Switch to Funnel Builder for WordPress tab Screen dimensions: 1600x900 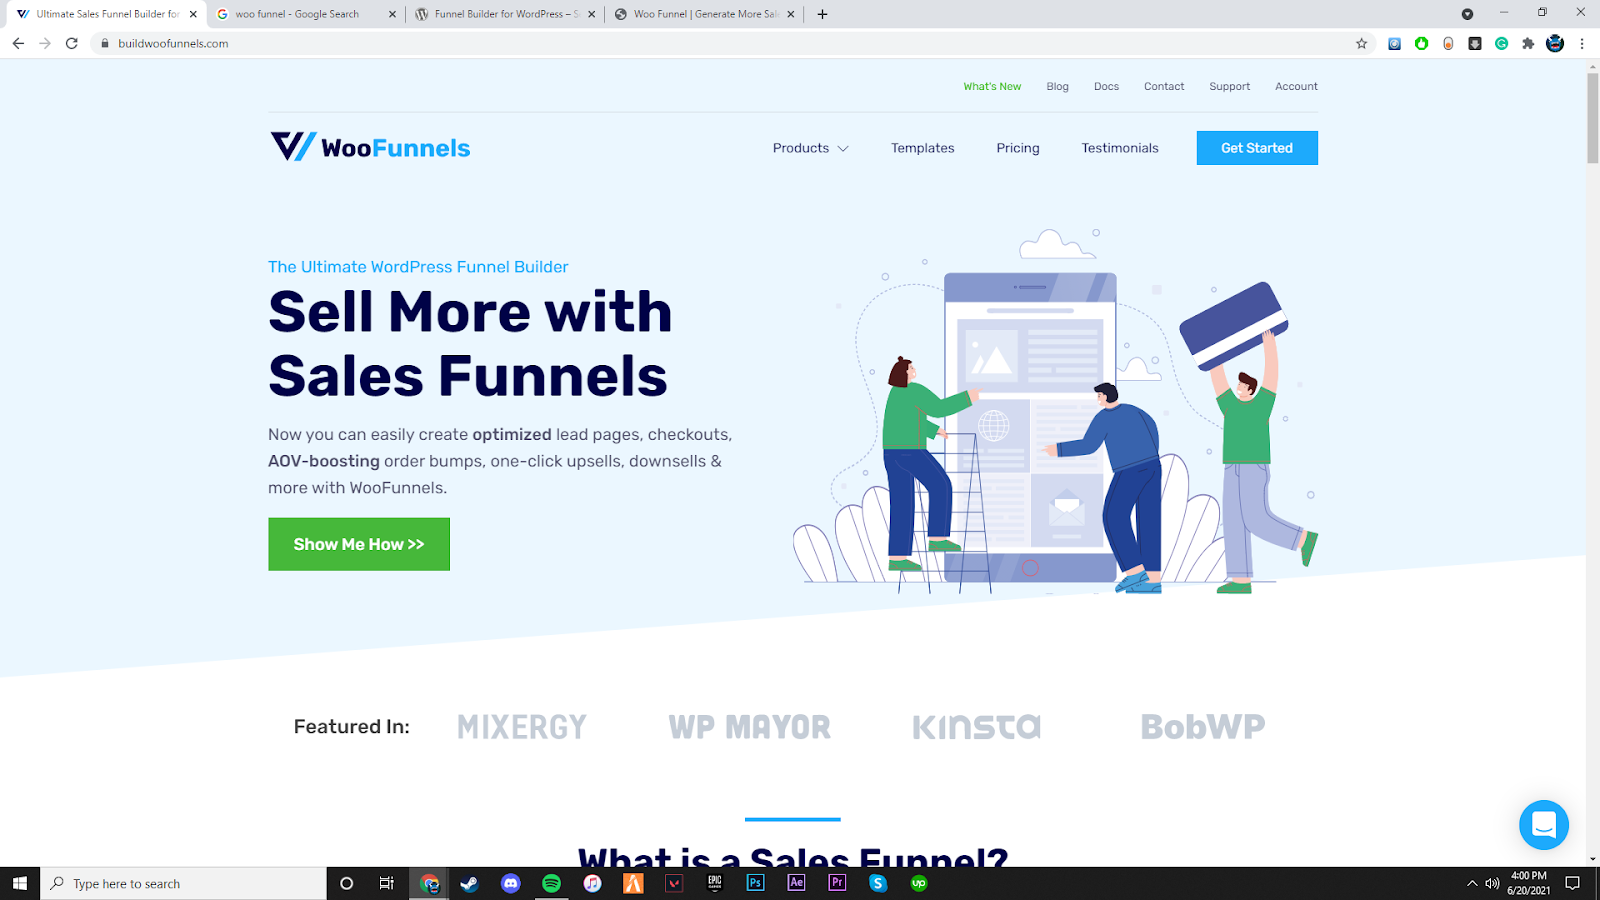504,14
